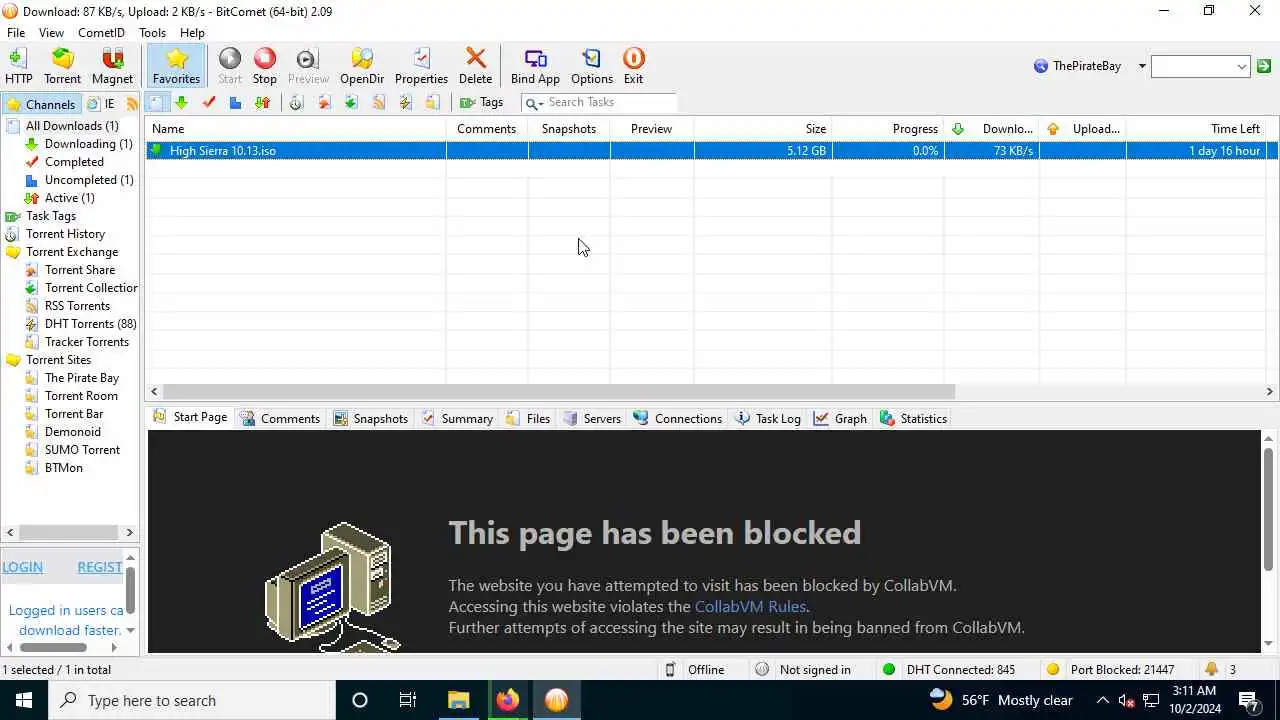Click the Torrent Share filter icon
The image size is (1280, 720).
point(324,102)
